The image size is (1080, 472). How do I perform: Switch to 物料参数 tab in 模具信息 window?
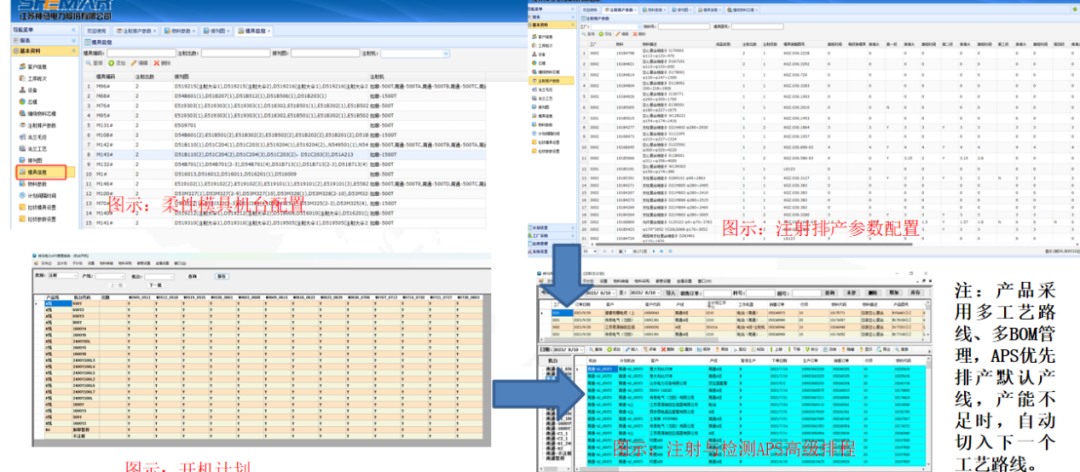(180, 31)
